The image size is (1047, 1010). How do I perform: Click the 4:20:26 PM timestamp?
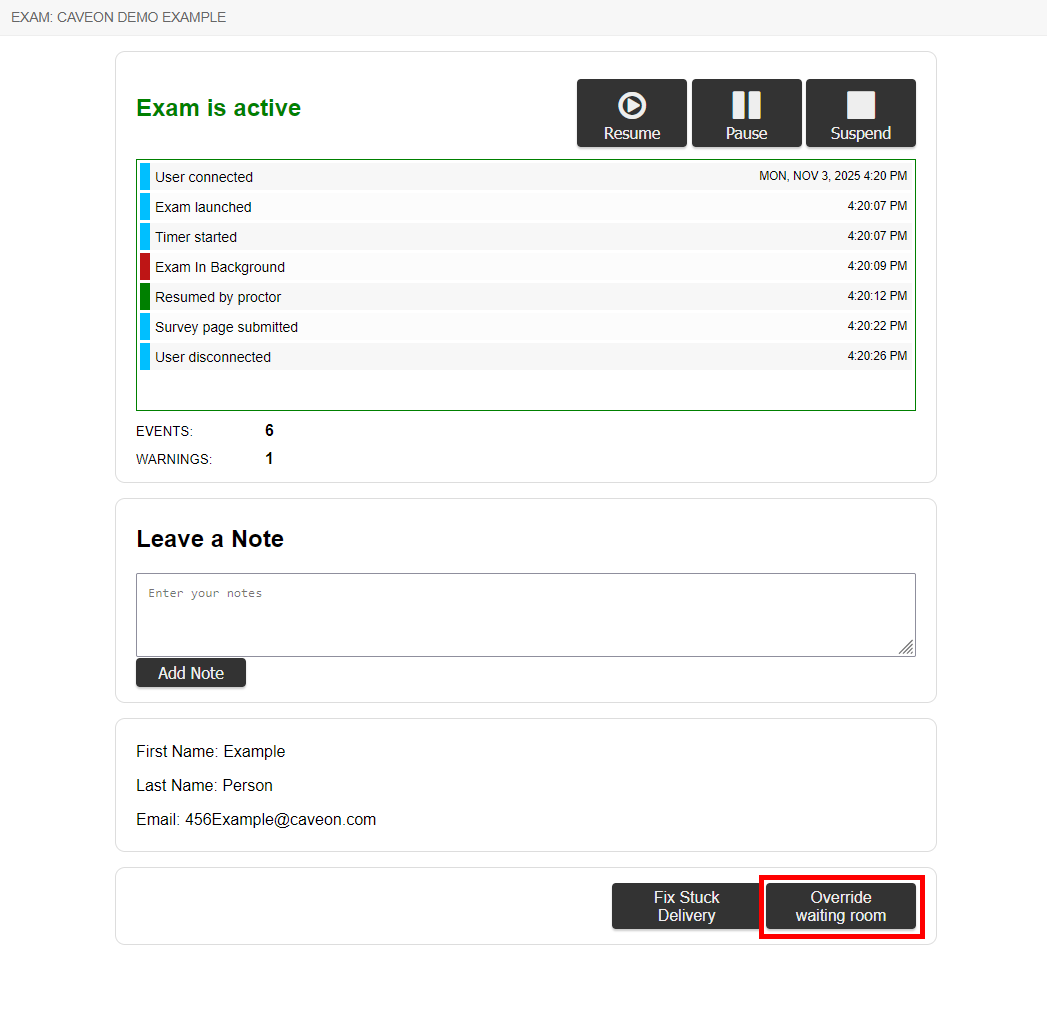pyautogui.click(x=877, y=356)
